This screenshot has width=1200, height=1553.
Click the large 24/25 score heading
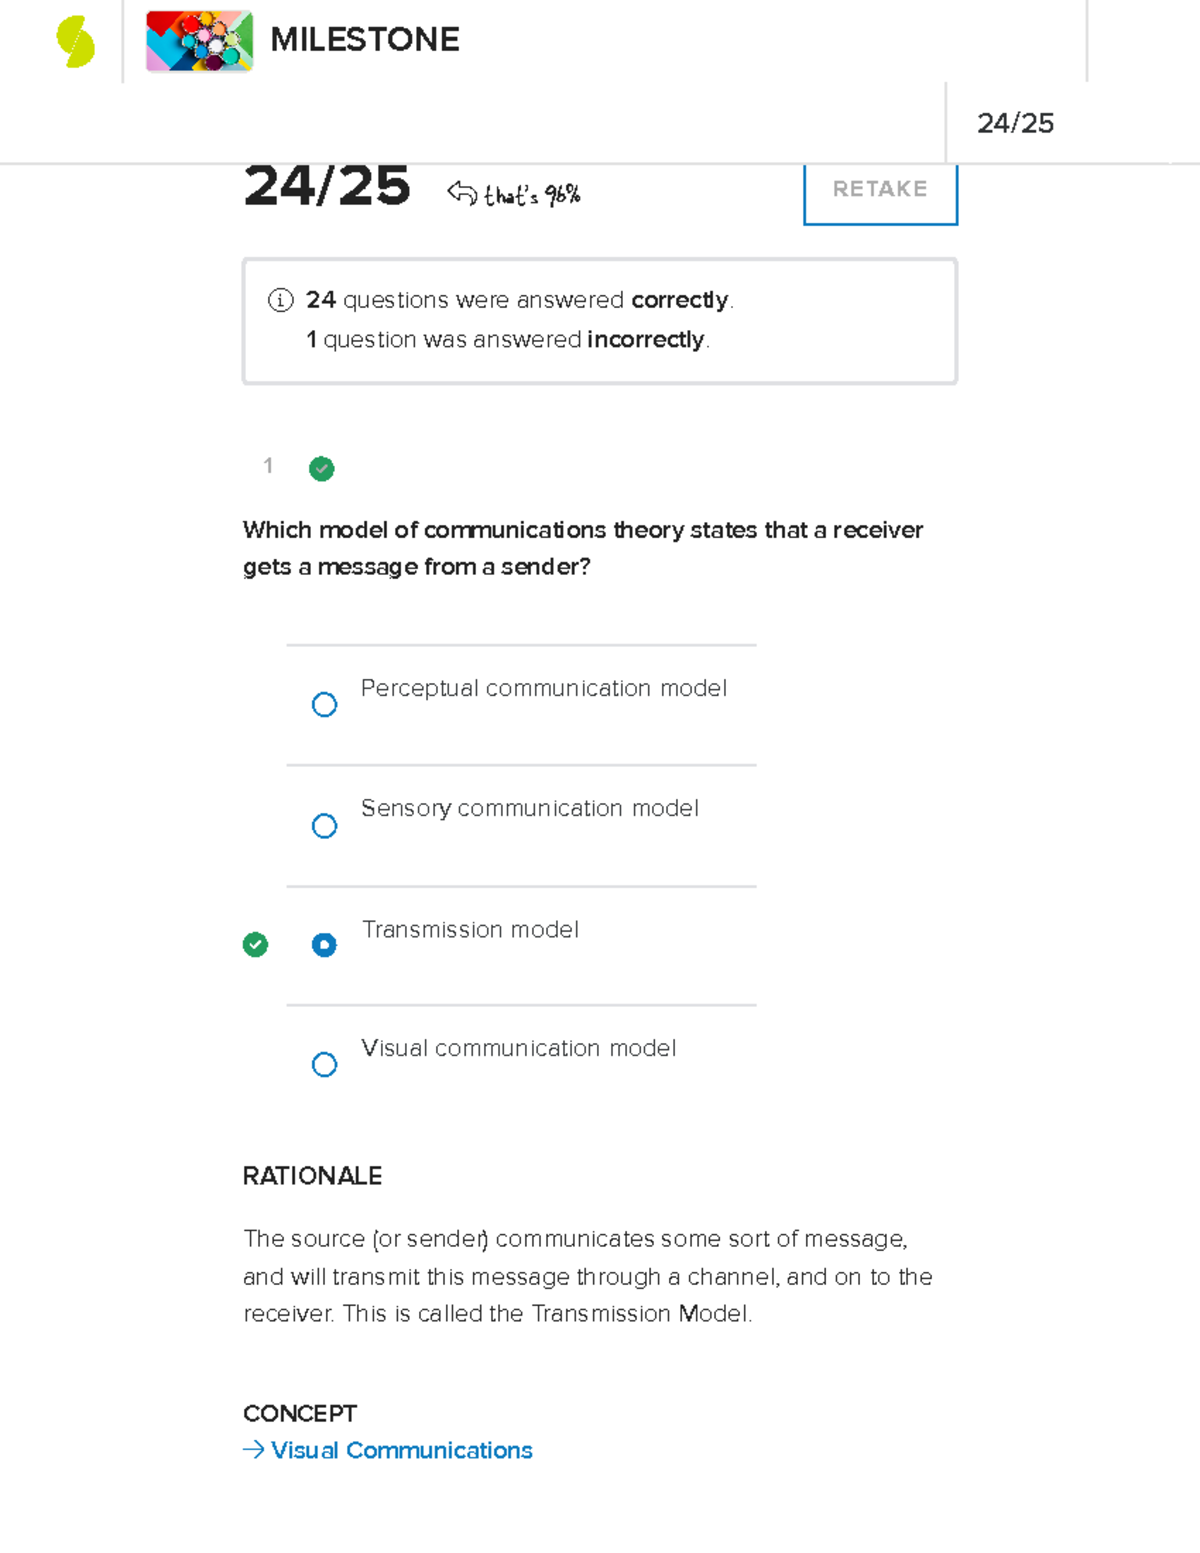click(328, 185)
